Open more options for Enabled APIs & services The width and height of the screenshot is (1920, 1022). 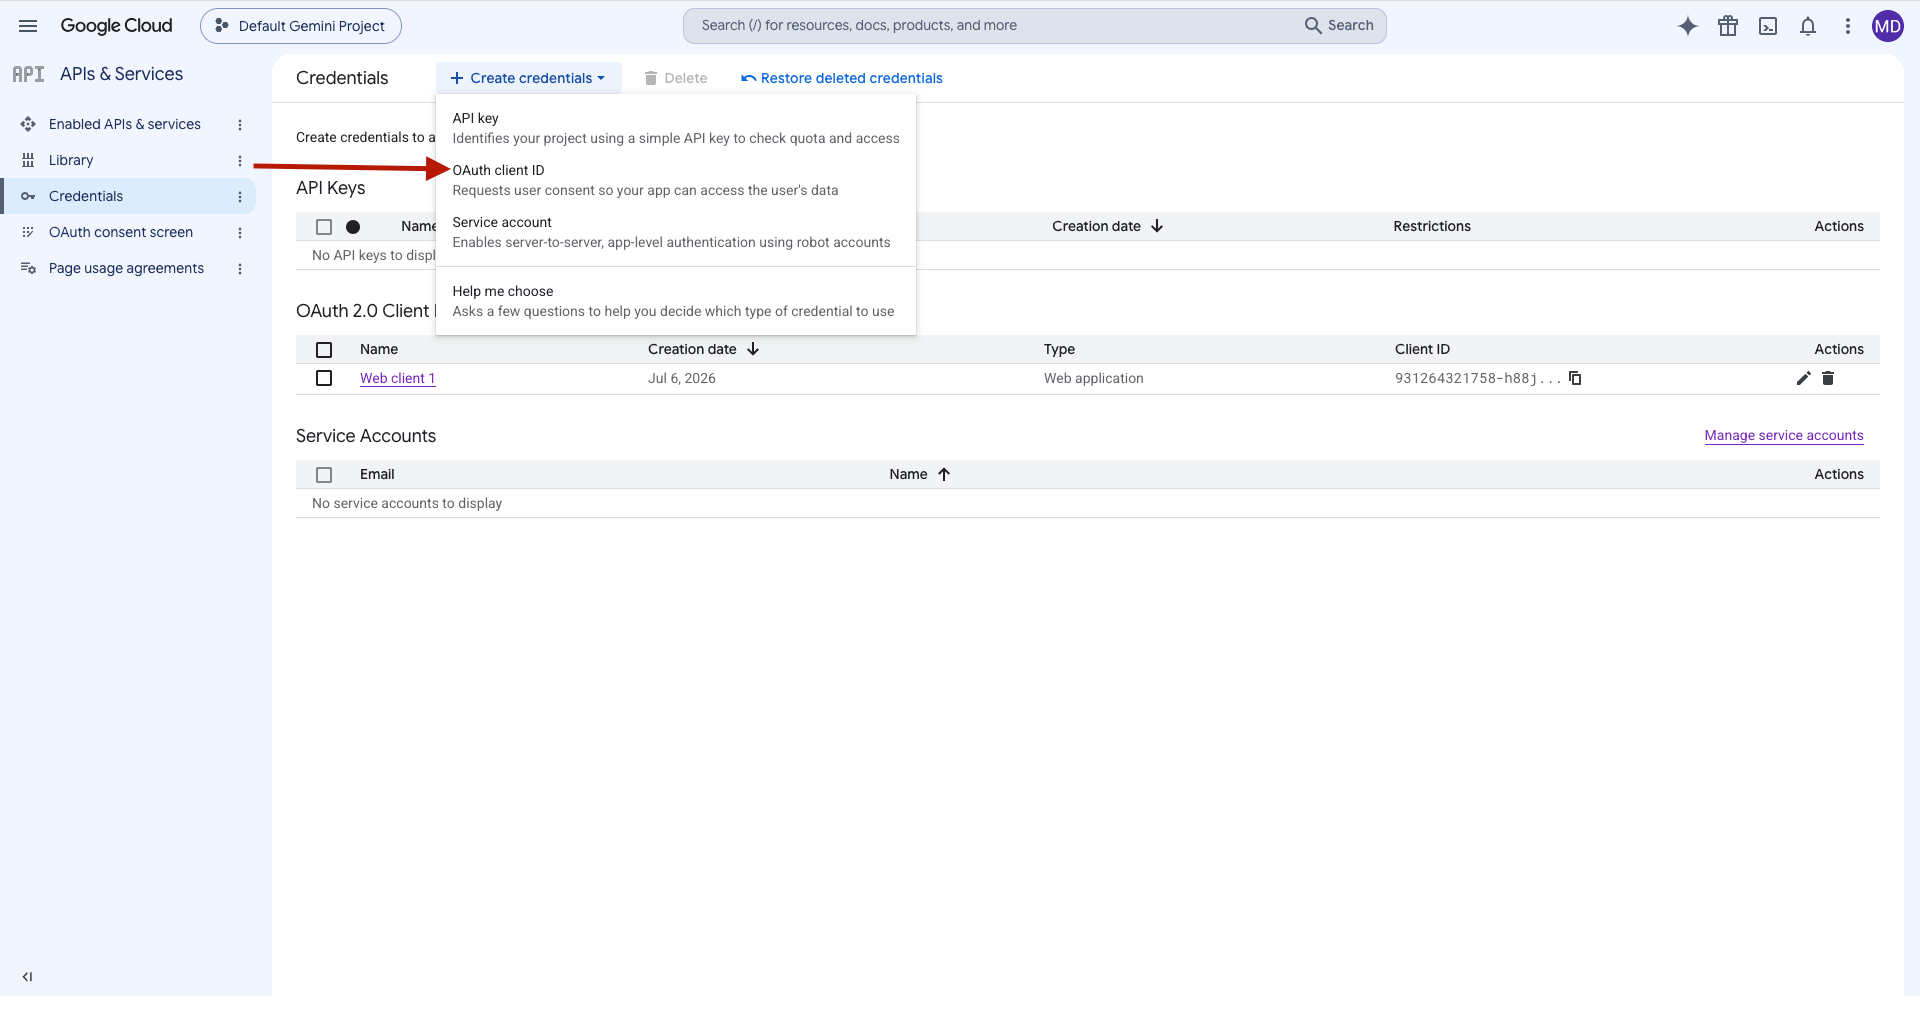coord(240,125)
